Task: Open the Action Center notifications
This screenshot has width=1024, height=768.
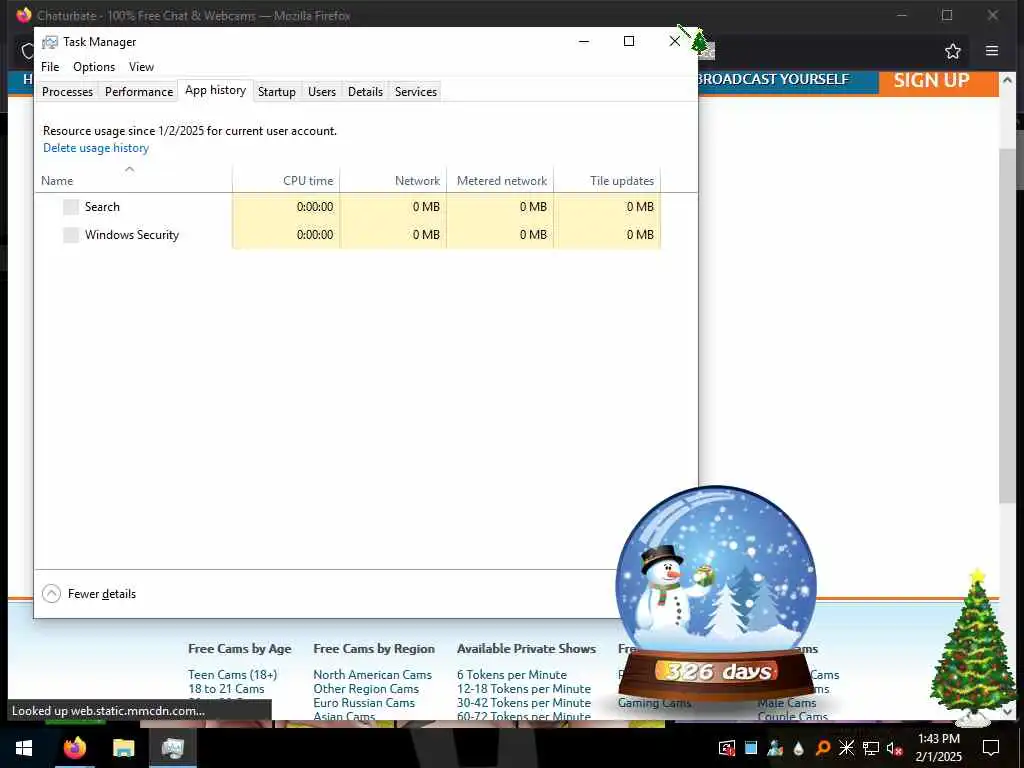Action: [991, 748]
